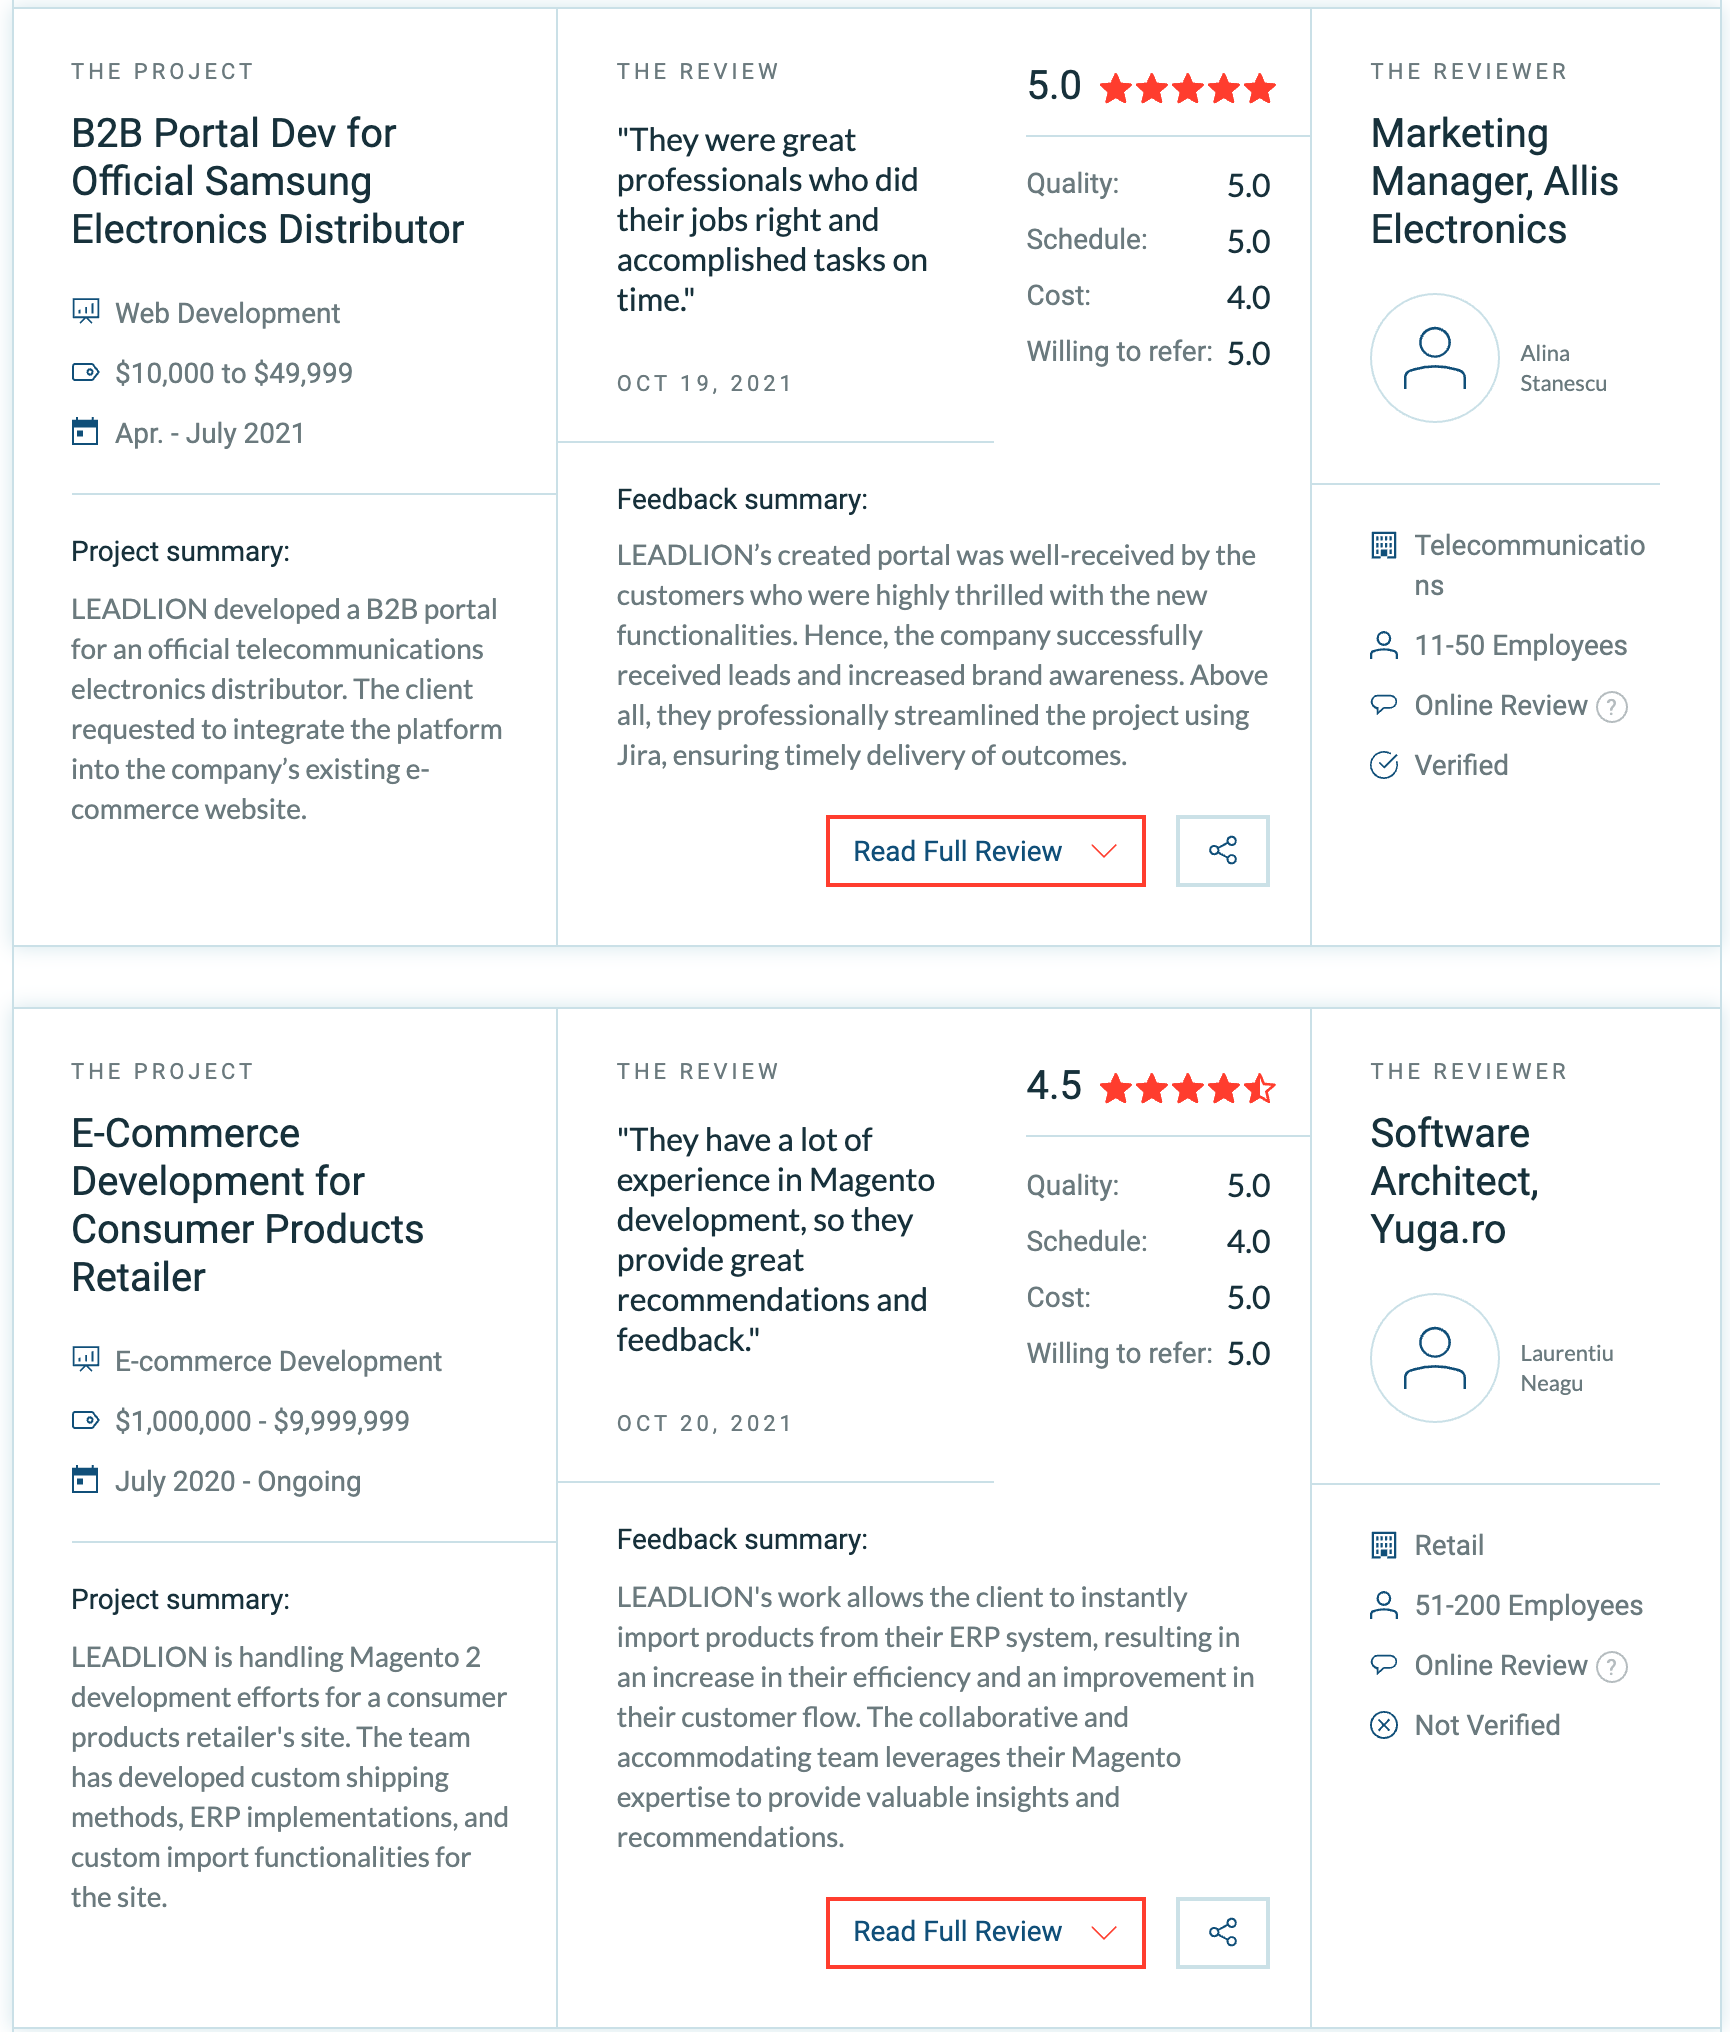Click the price tag icon next to $10,000 to $49,999

86,372
